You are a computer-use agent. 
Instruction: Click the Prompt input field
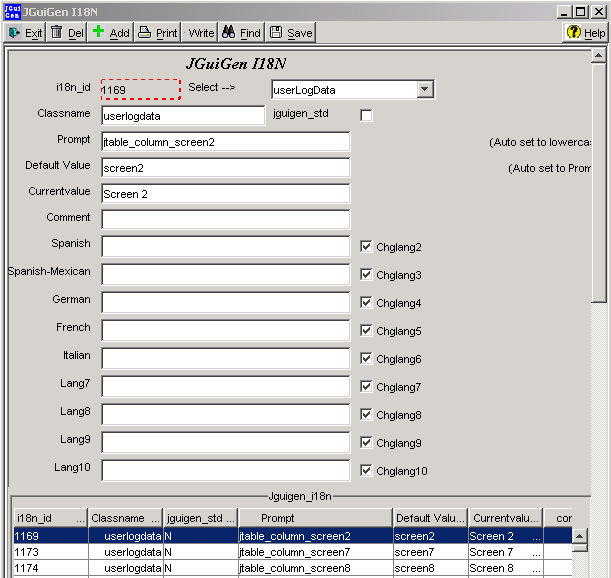226,142
